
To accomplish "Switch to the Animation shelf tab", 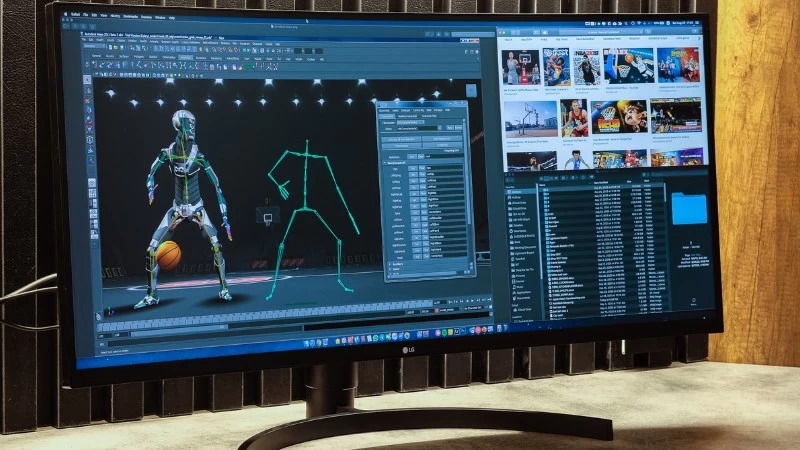I will [185, 55].
